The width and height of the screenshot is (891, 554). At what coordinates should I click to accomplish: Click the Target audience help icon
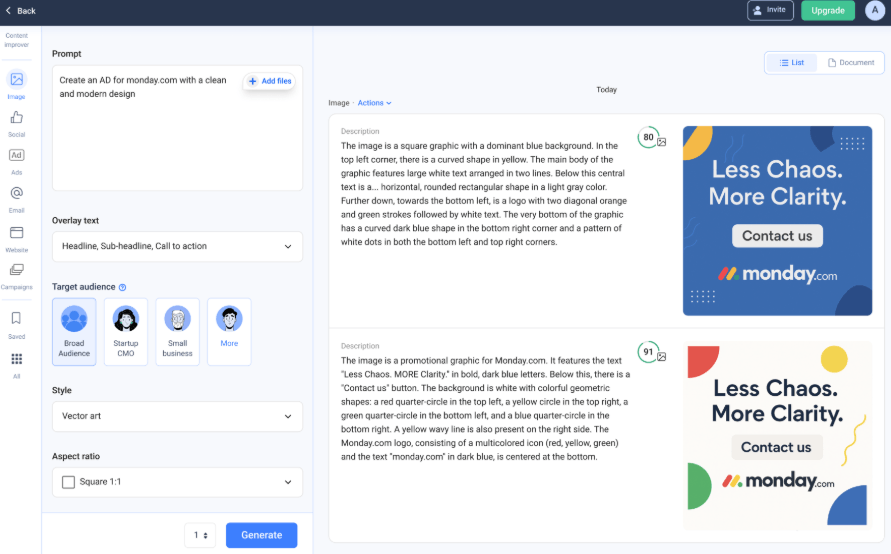[x=122, y=288]
